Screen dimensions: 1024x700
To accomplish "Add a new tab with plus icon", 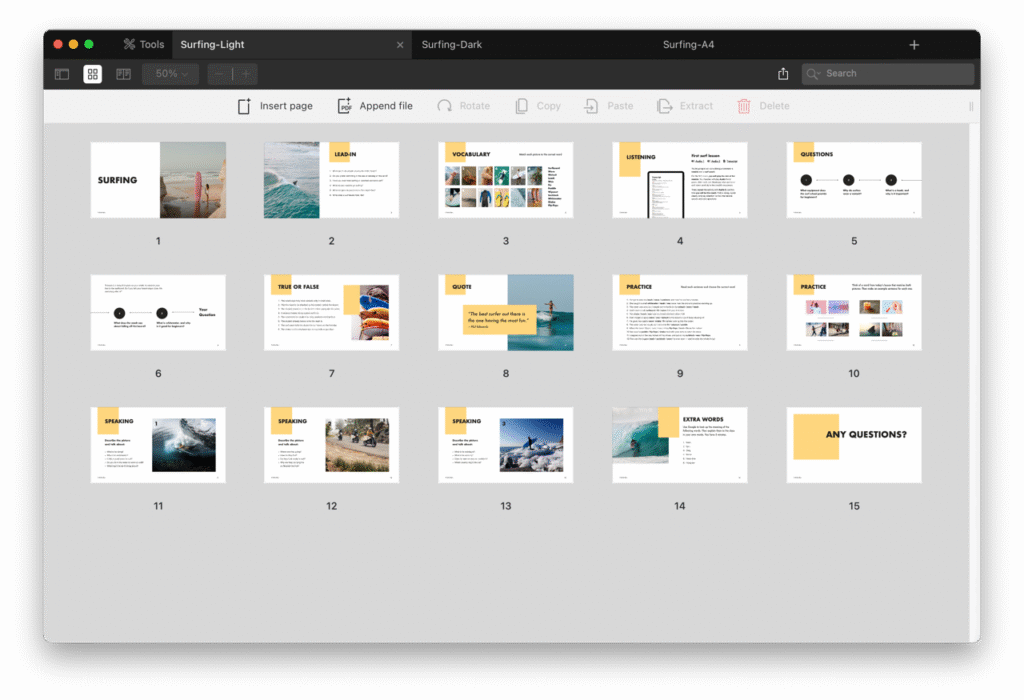I will [x=913, y=45].
